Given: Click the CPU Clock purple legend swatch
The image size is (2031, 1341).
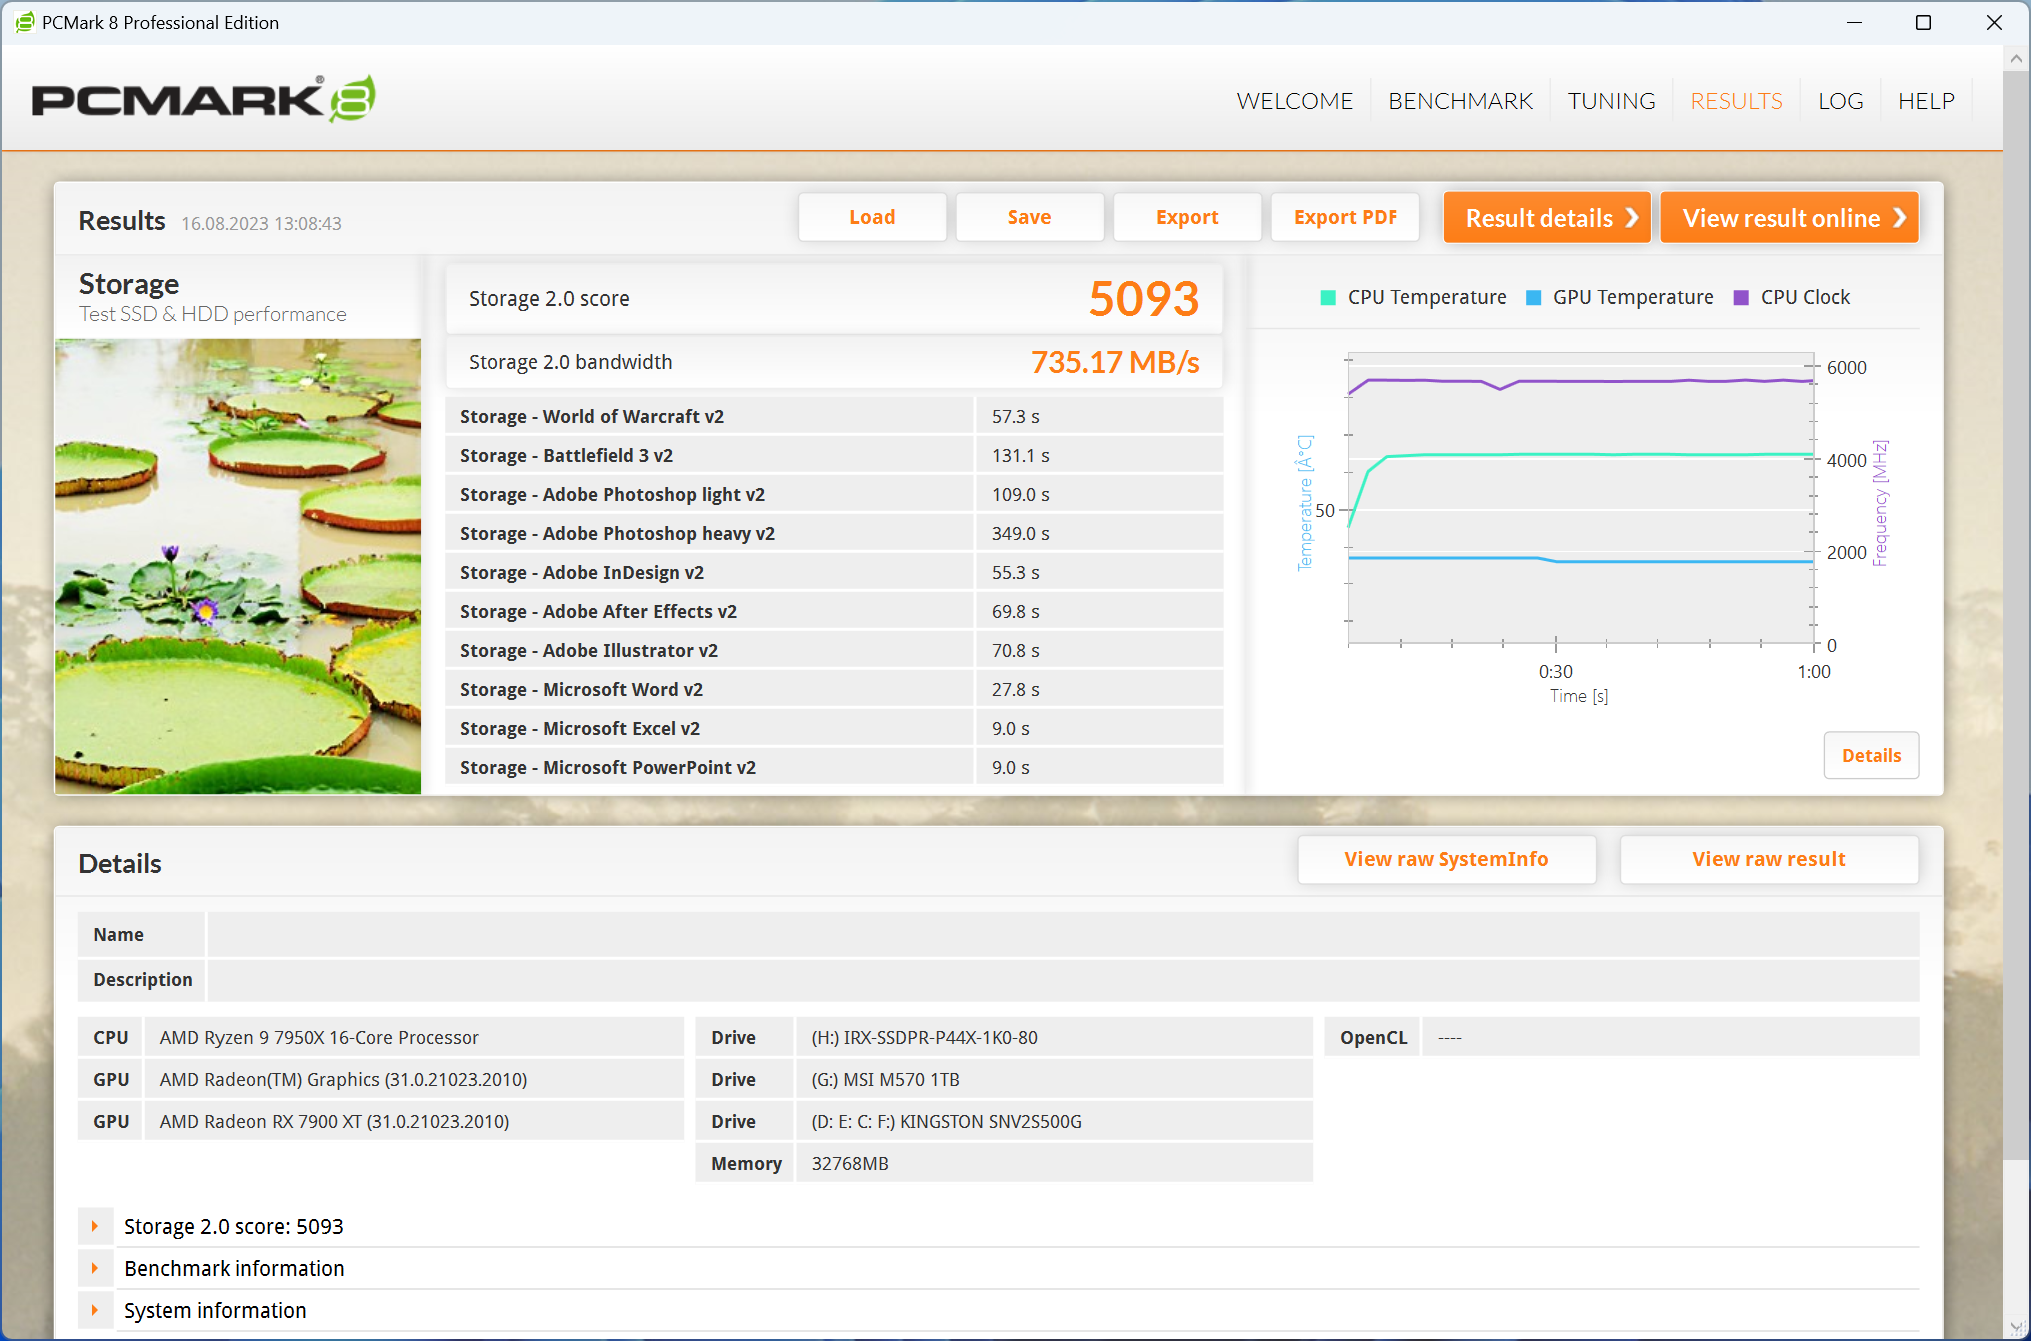Looking at the screenshot, I should click(x=1741, y=298).
